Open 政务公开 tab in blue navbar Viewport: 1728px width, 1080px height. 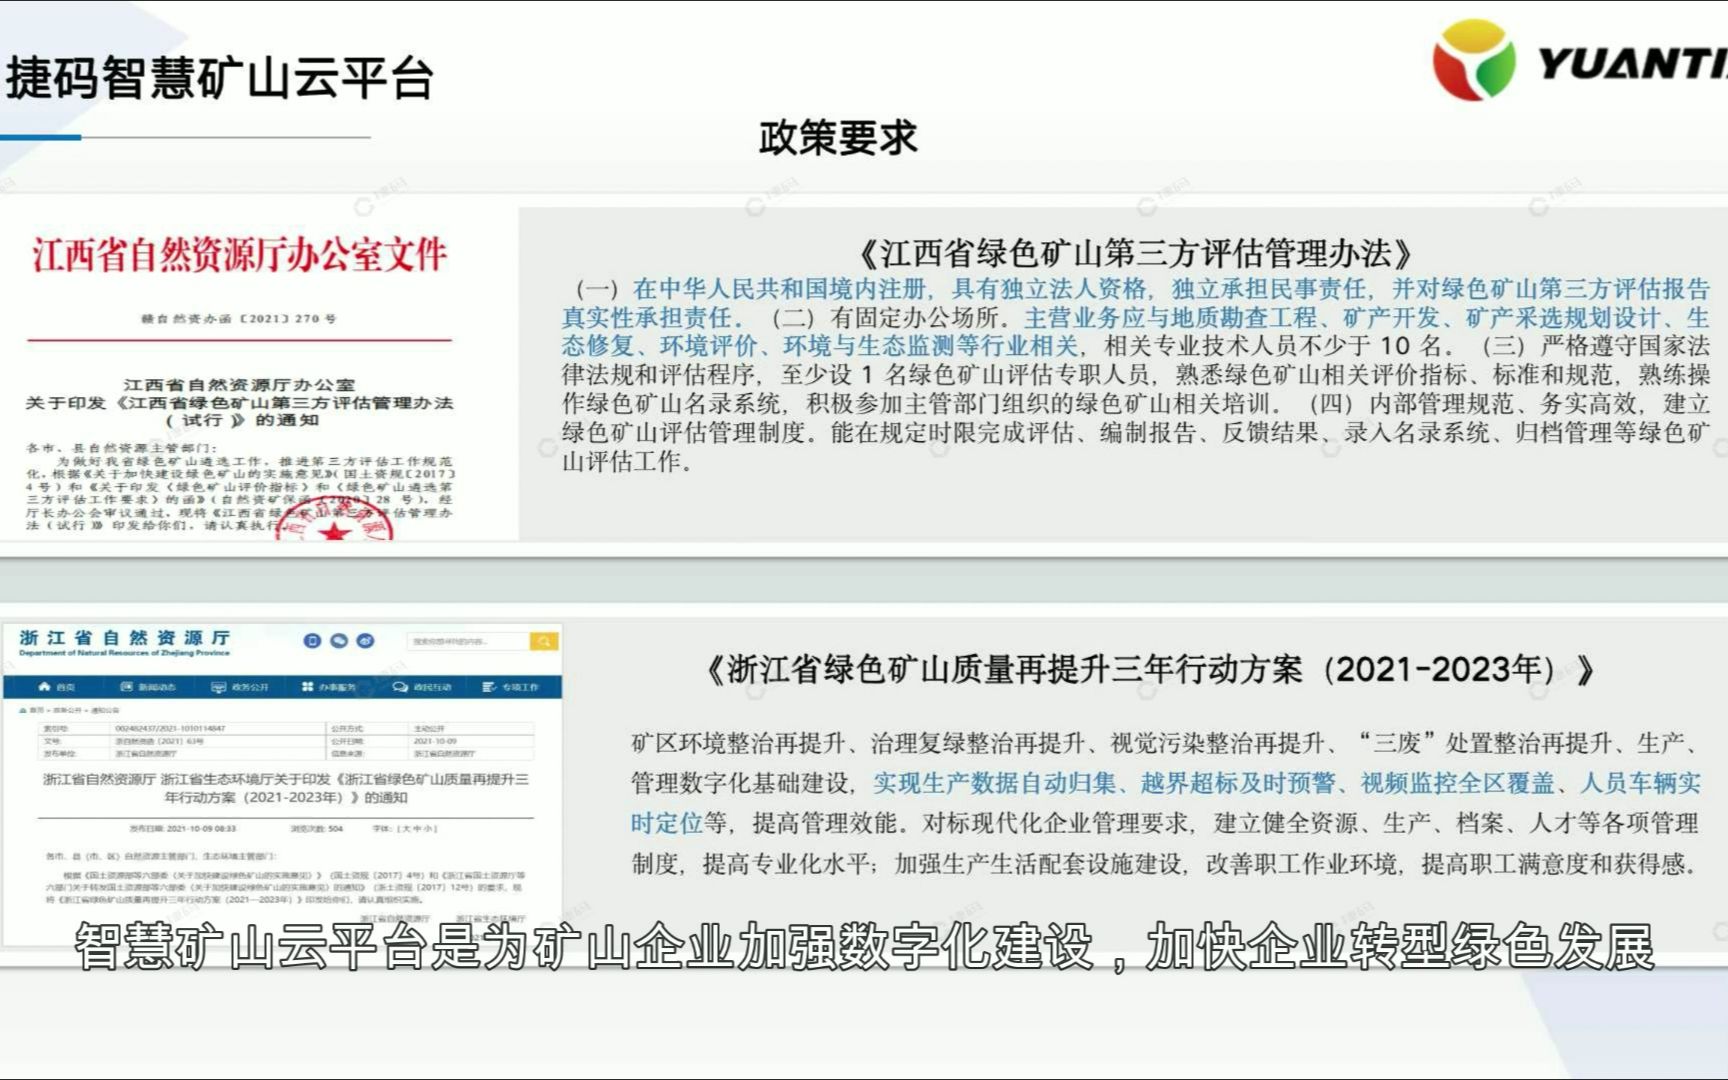(x=240, y=687)
